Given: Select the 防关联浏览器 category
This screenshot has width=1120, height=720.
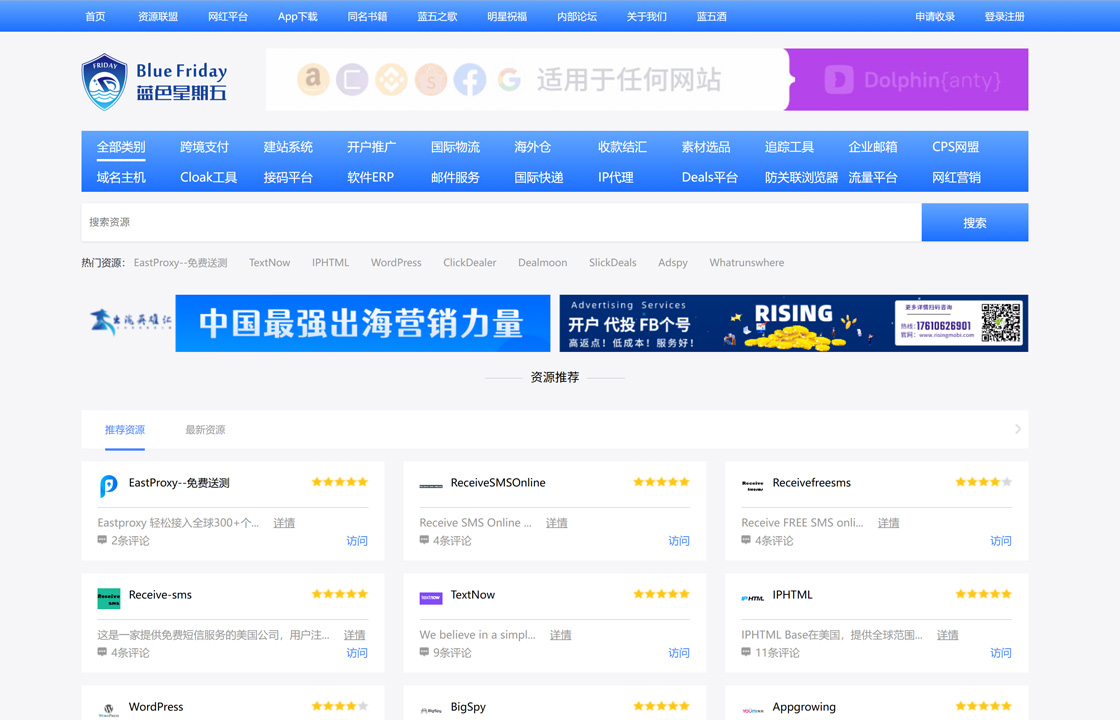Looking at the screenshot, I should [801, 177].
